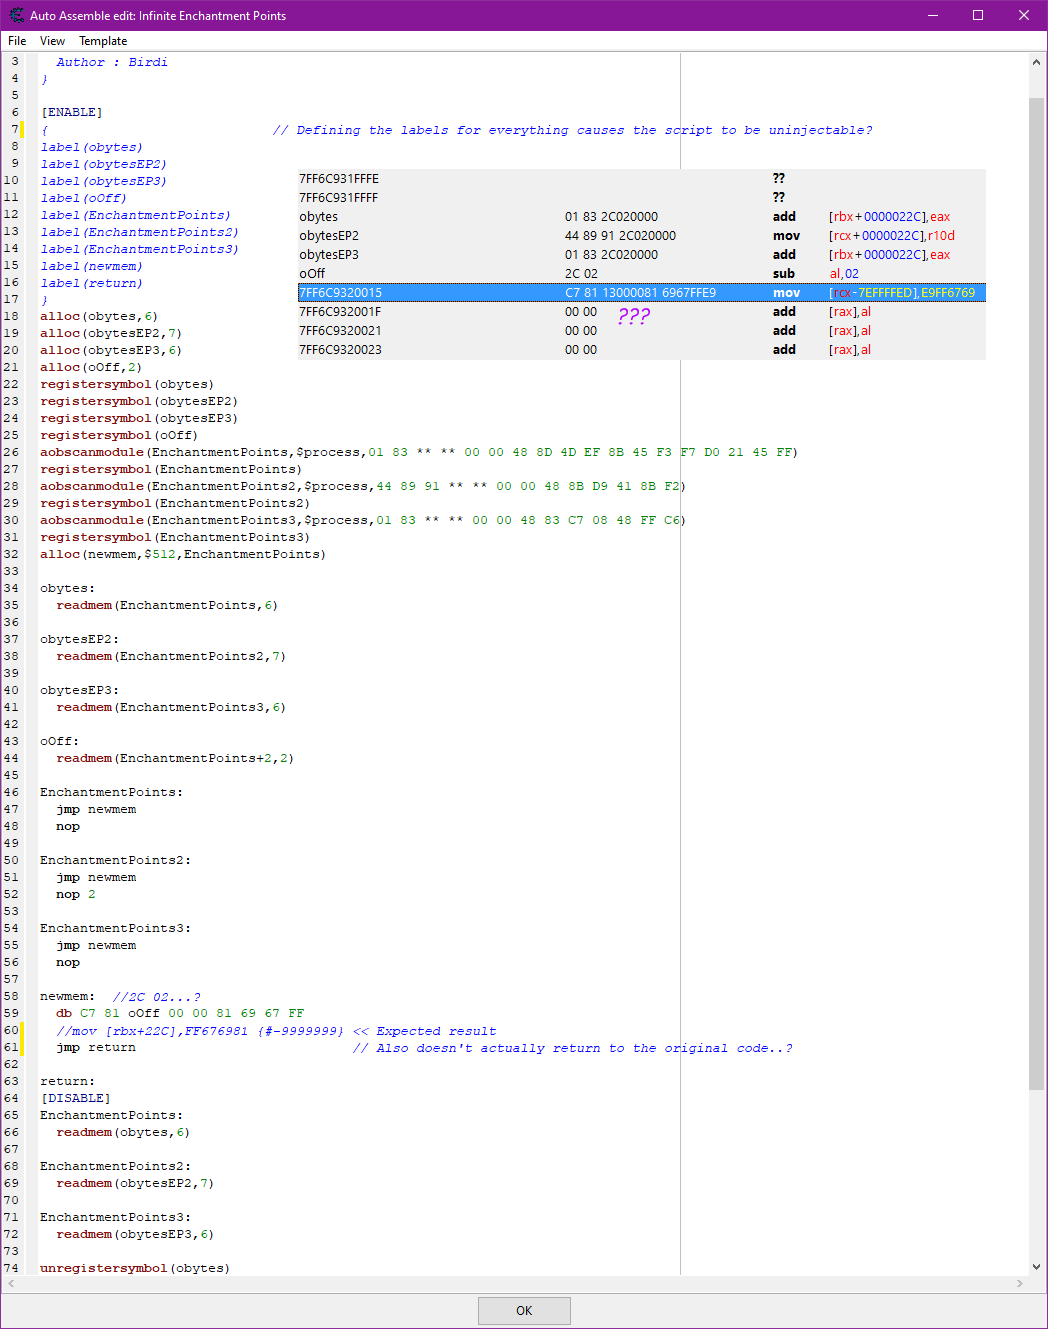
Task: Select the oOff sub instruction row
Action: tap(600, 273)
